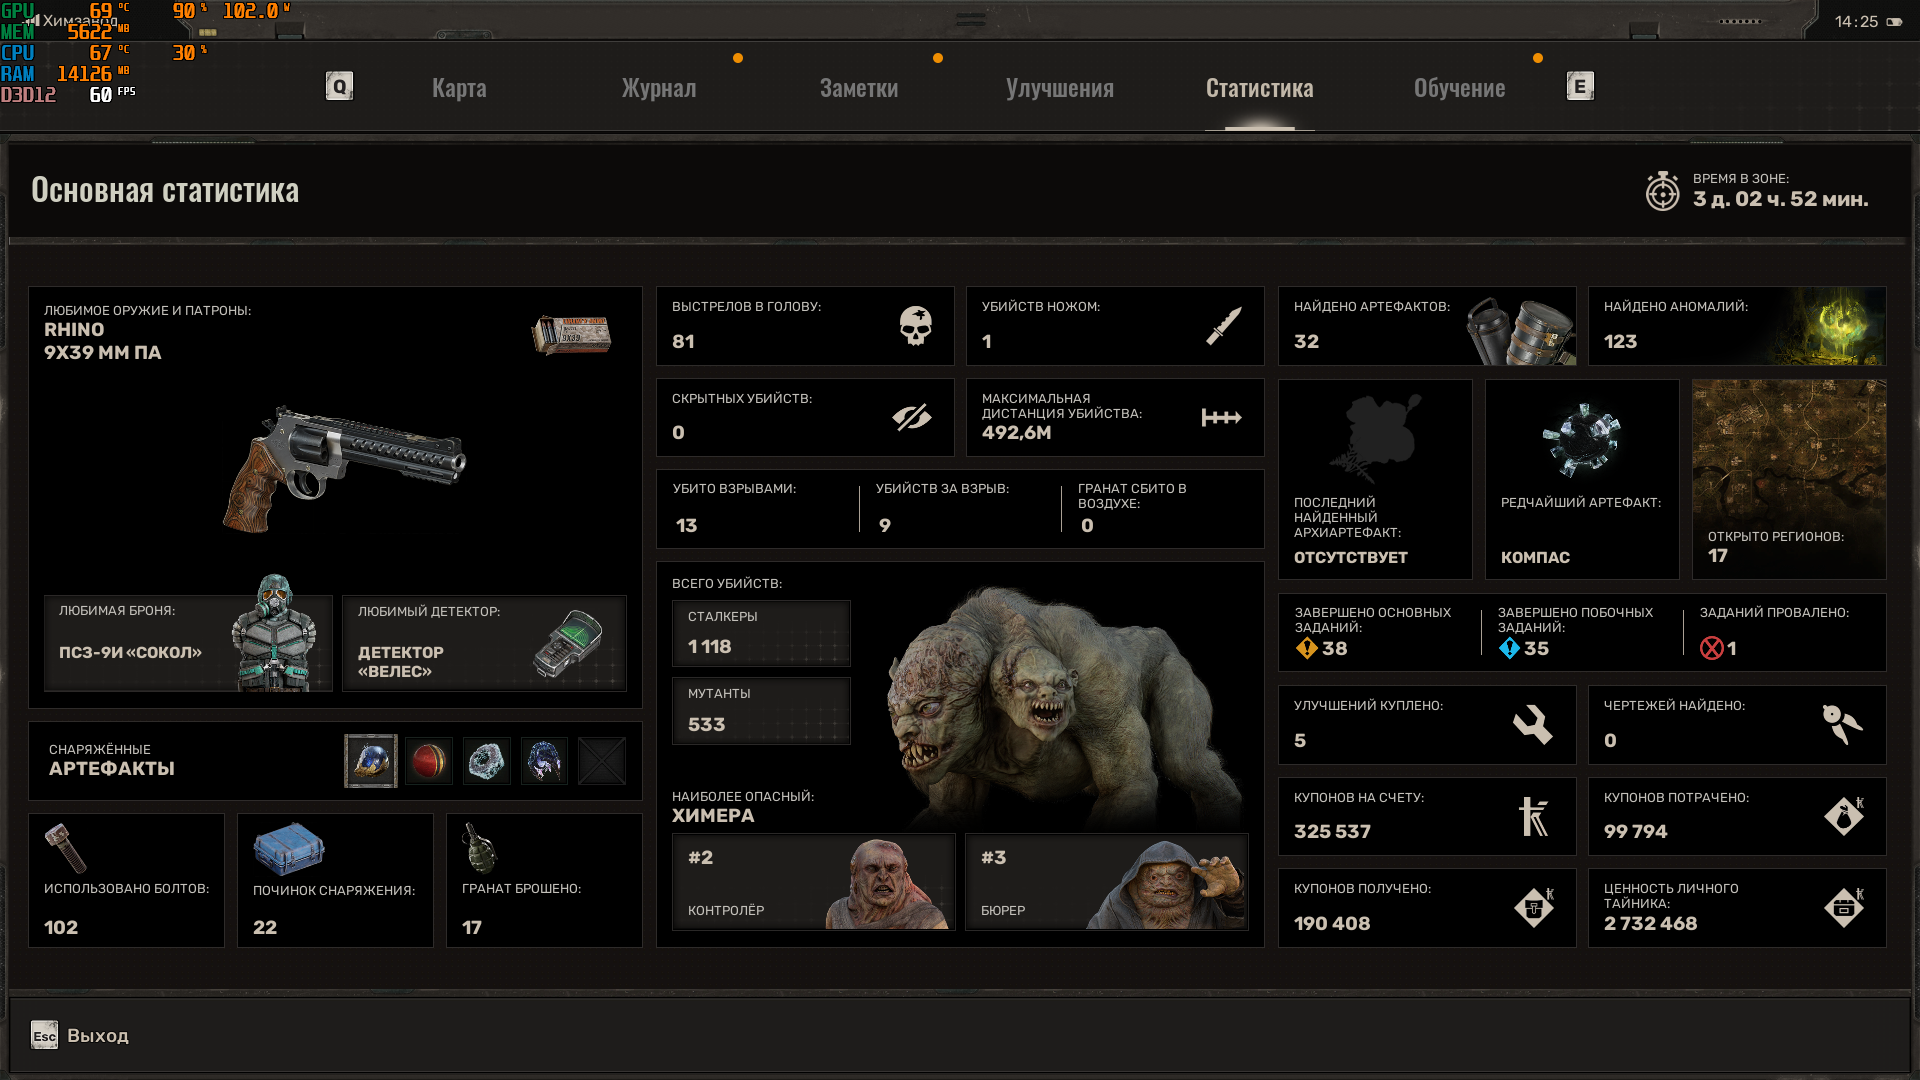Click the grenade icon above Гранат брошено

point(479,848)
